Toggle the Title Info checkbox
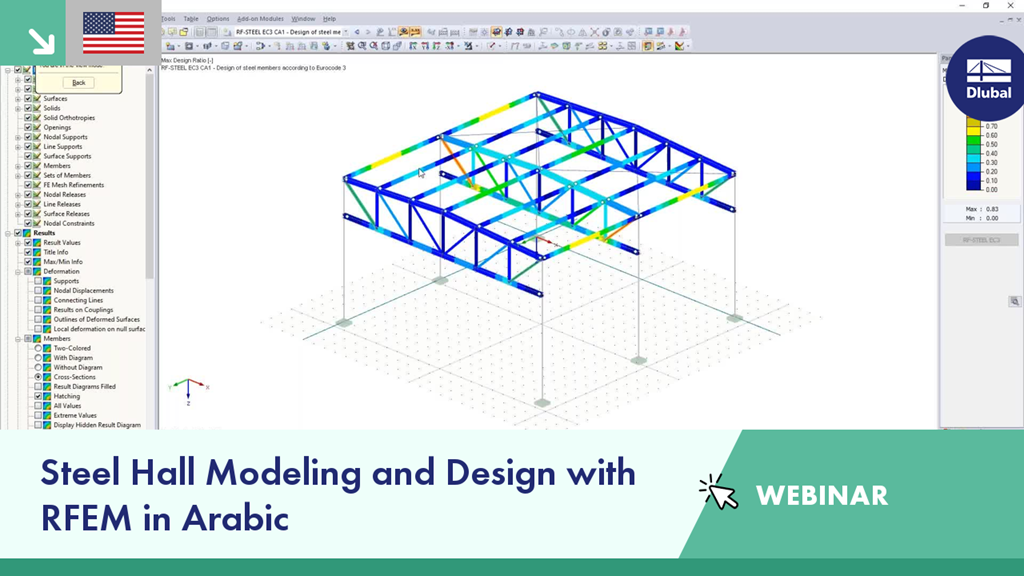Screen dimensions: 1024x576 28,252
